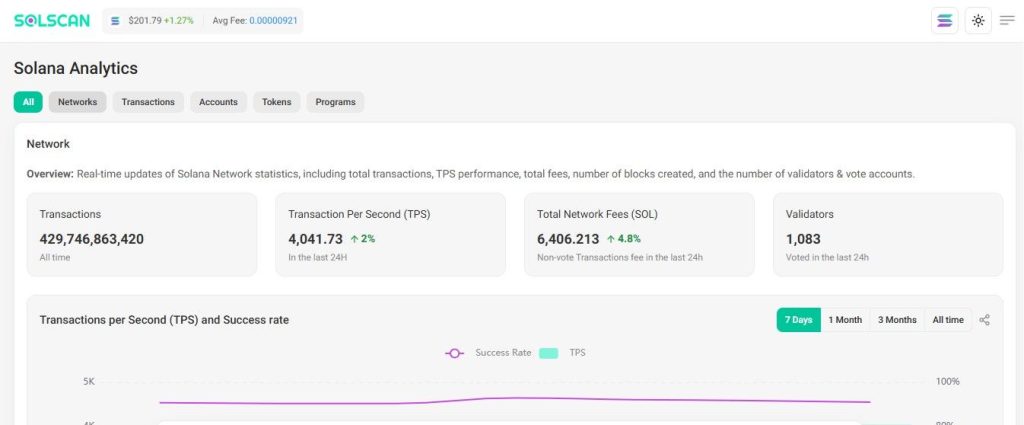Click the Total Network Fees card
Viewport: 1024px width, 425px height.
pos(639,235)
